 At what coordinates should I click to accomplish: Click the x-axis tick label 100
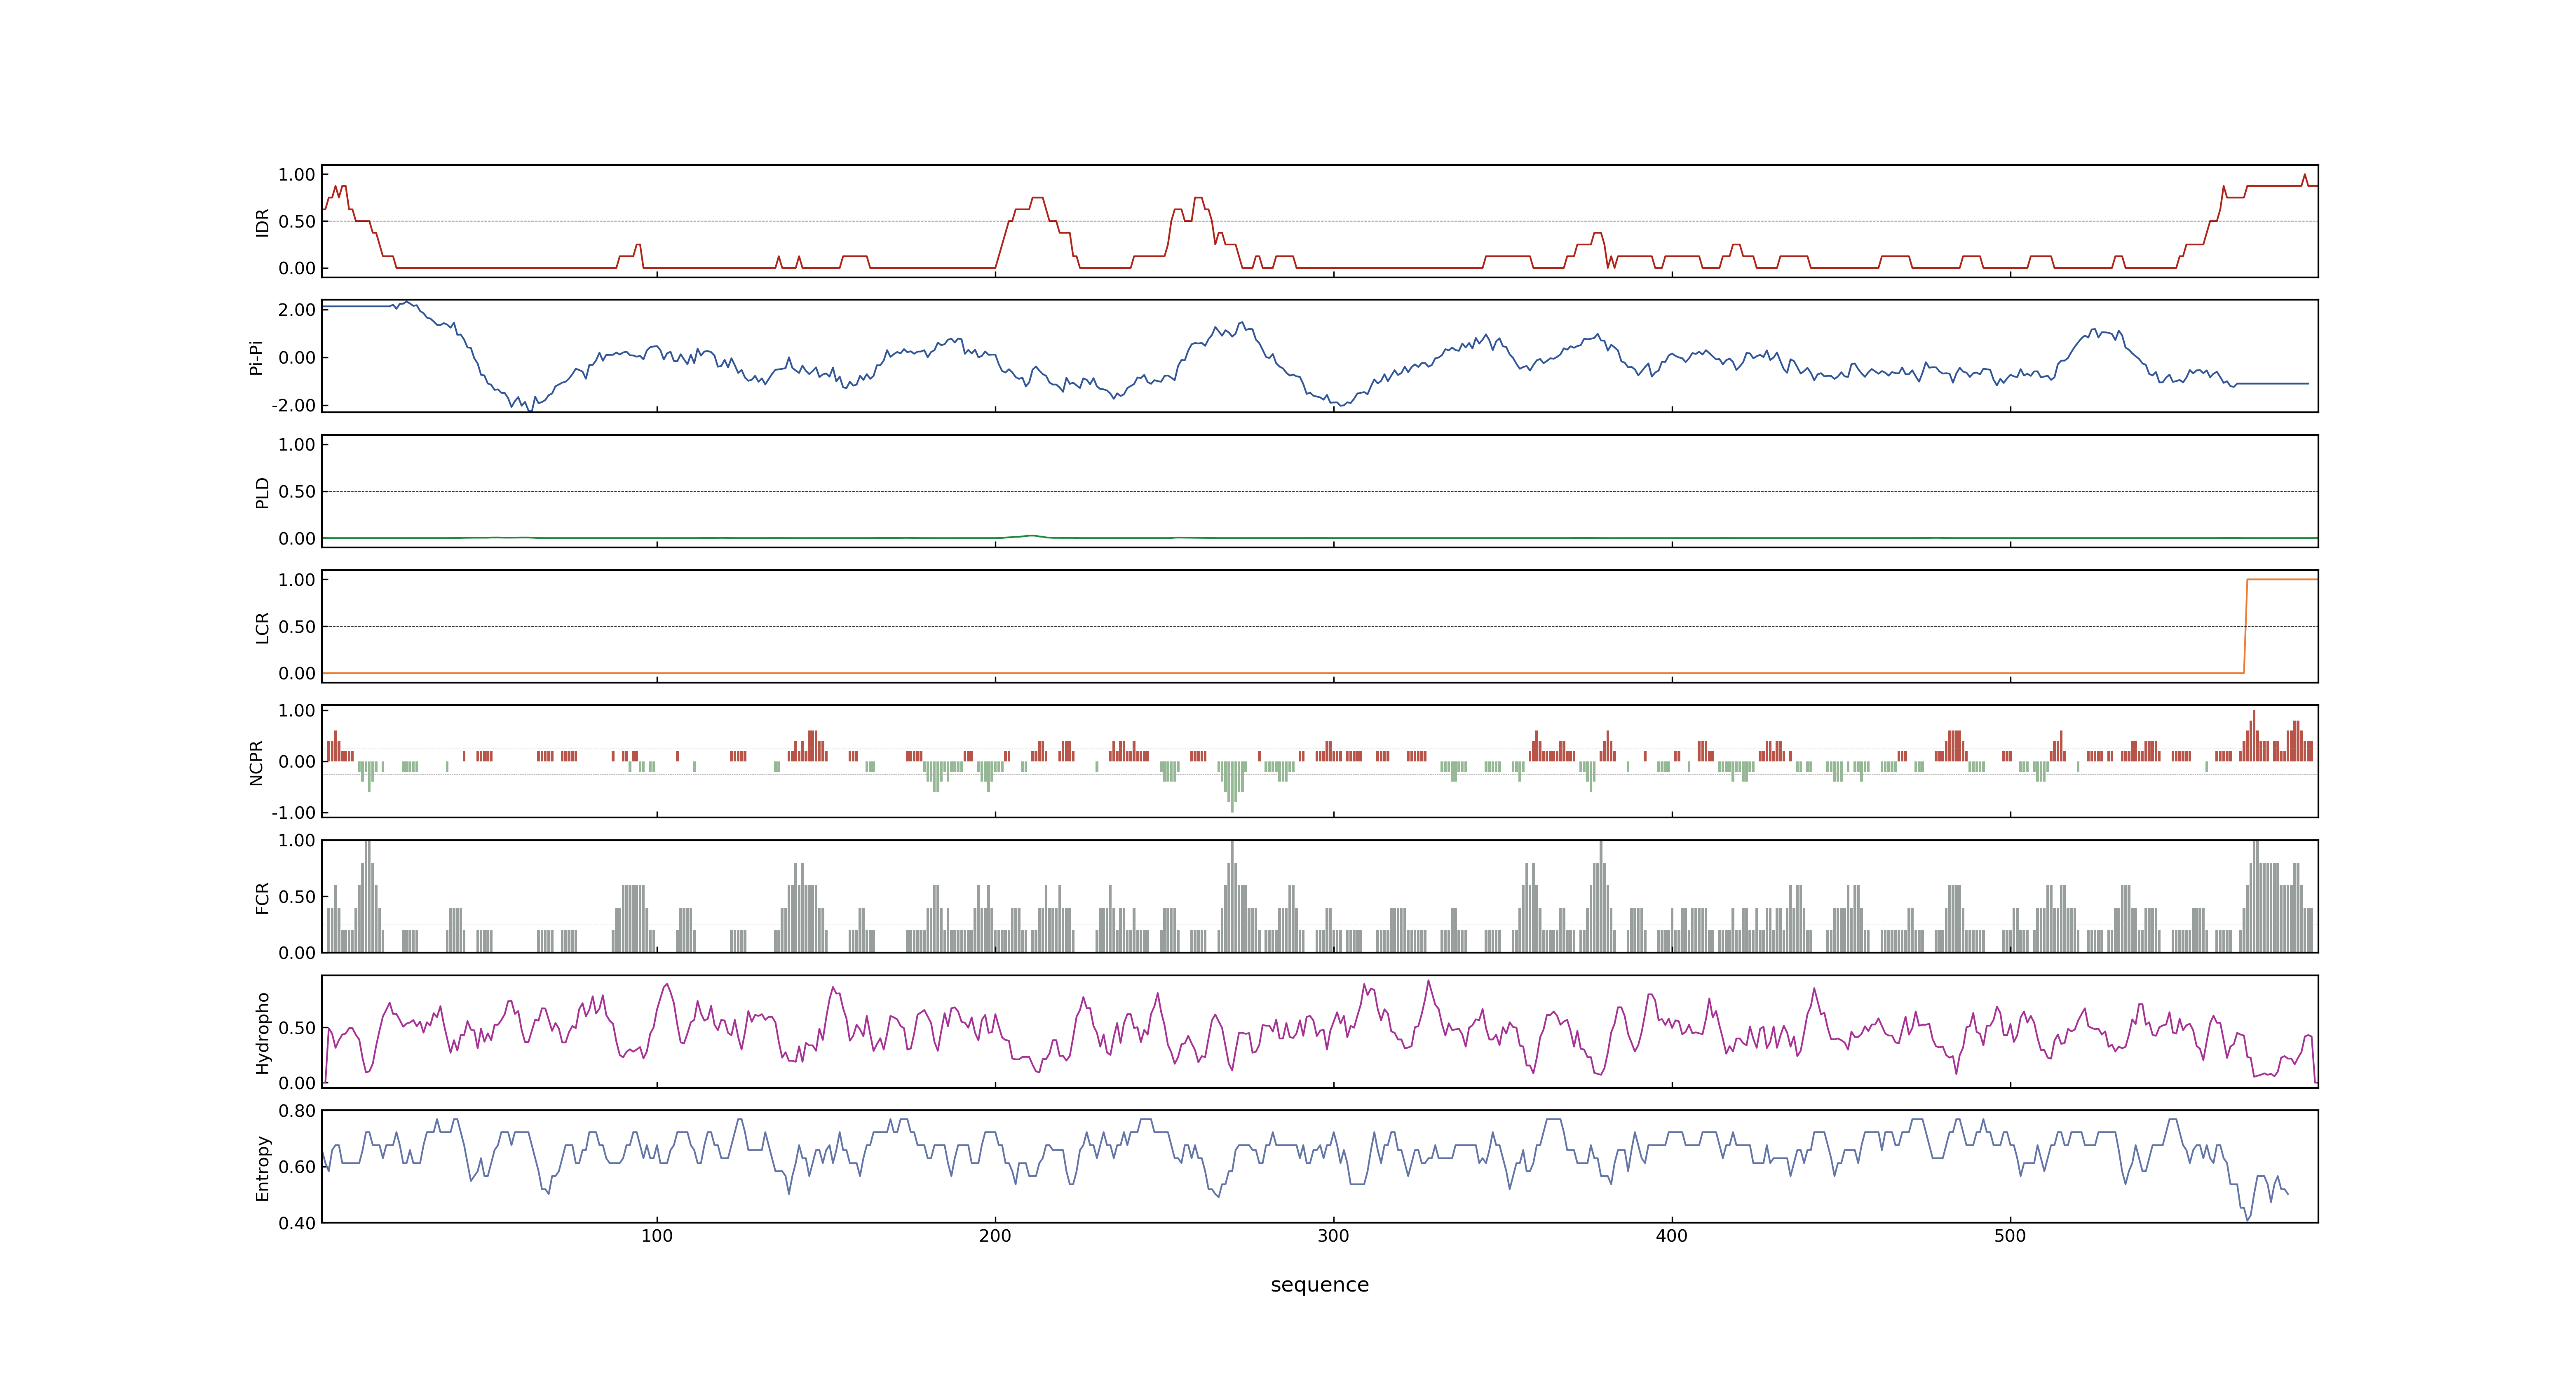pos(657,1236)
